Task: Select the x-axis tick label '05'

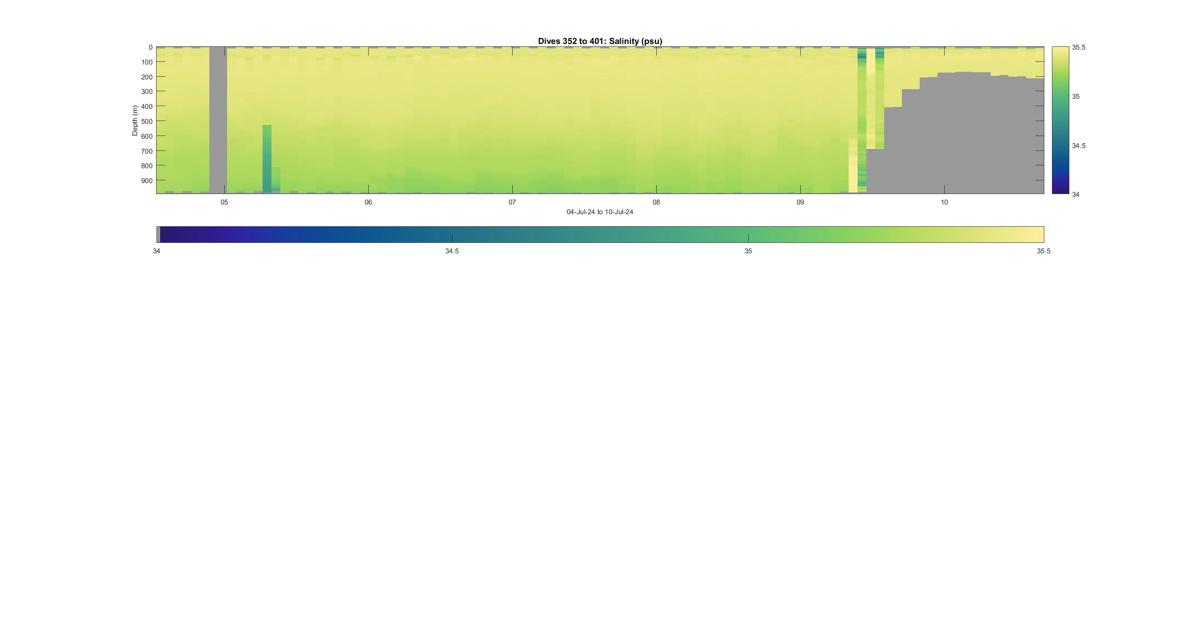Action: coord(224,202)
